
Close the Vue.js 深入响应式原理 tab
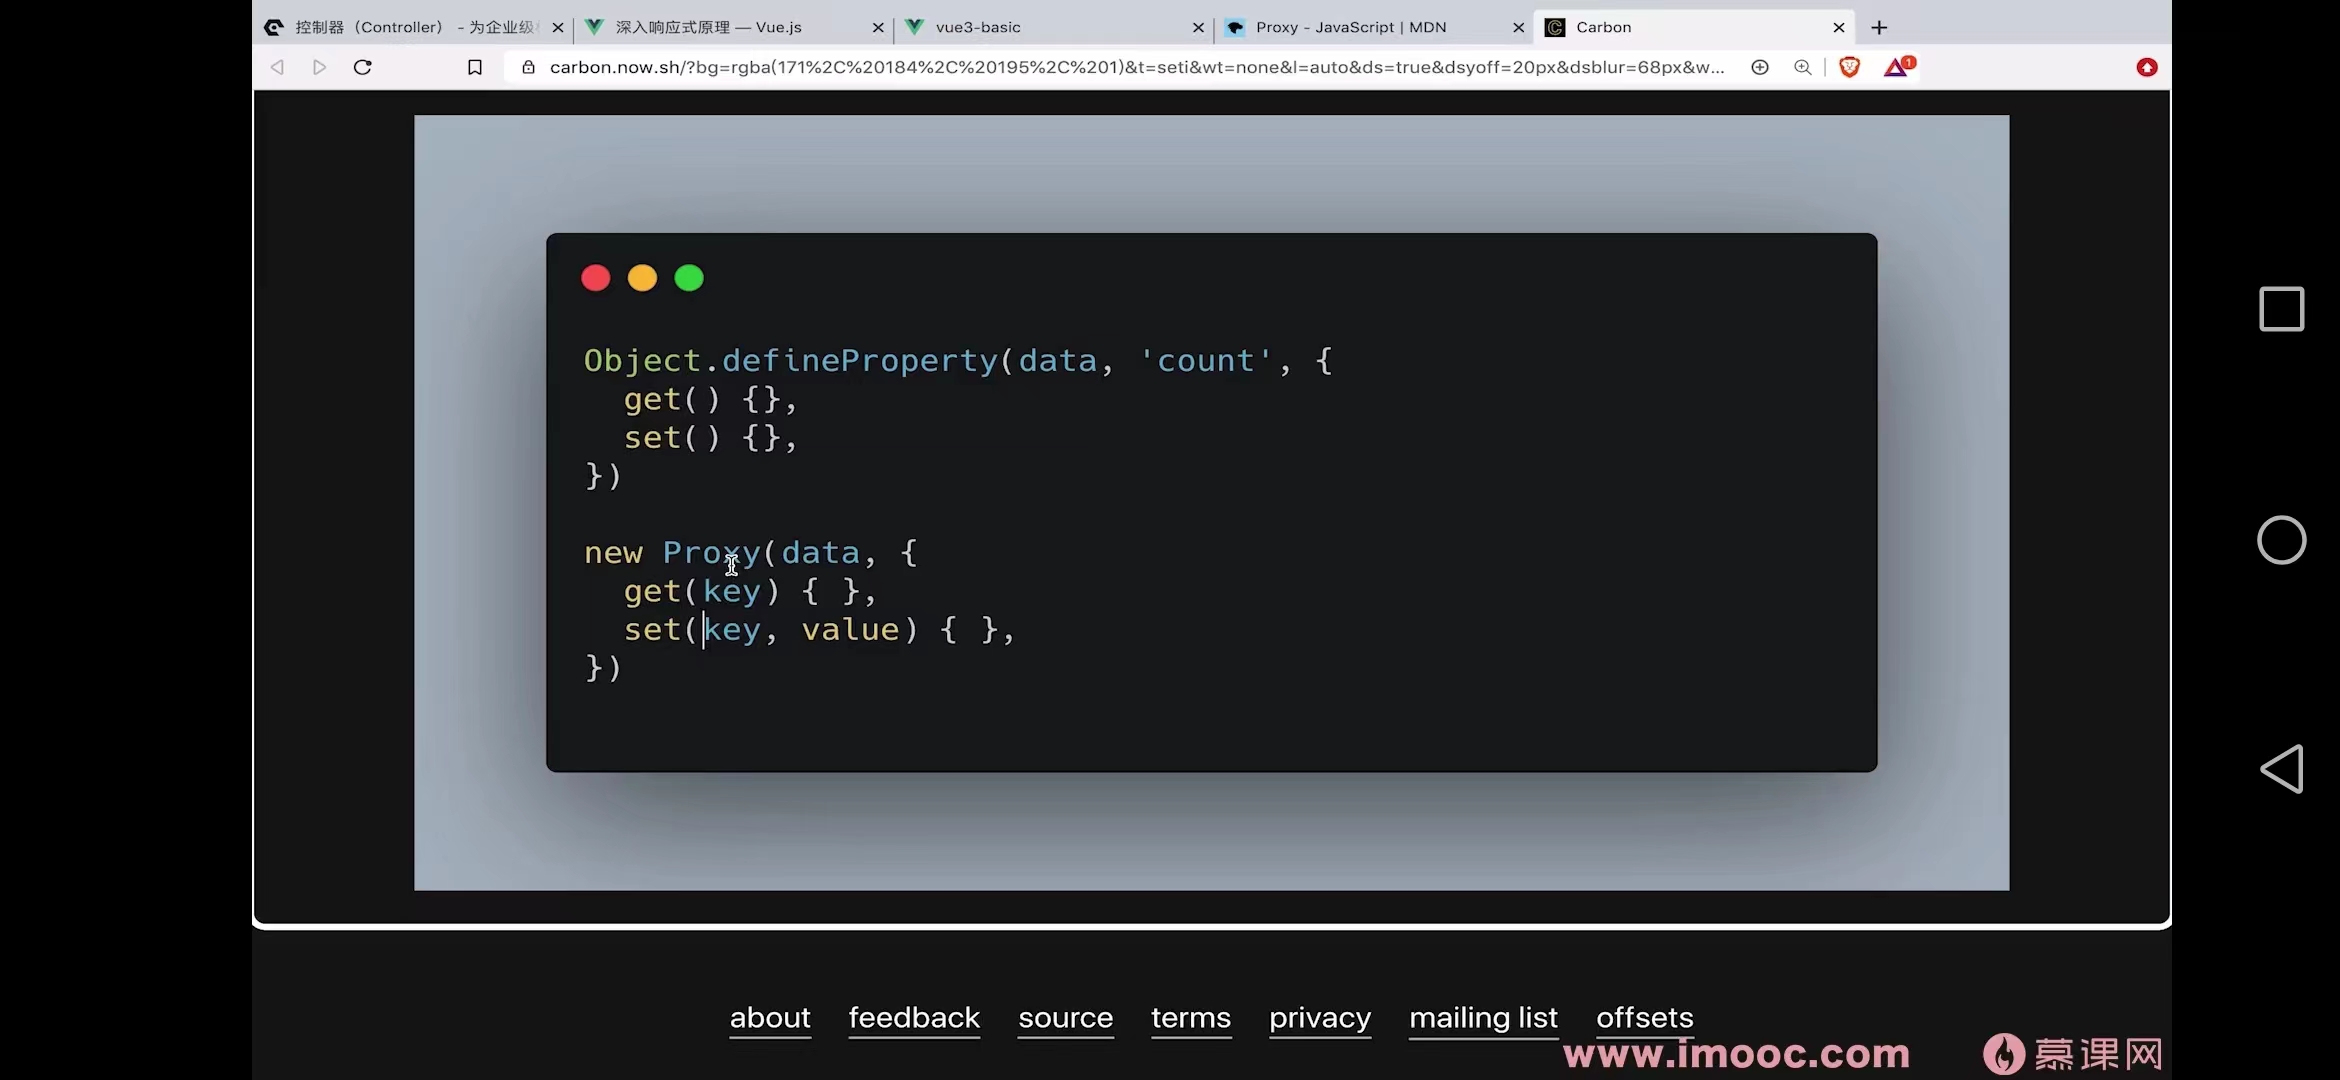878,28
